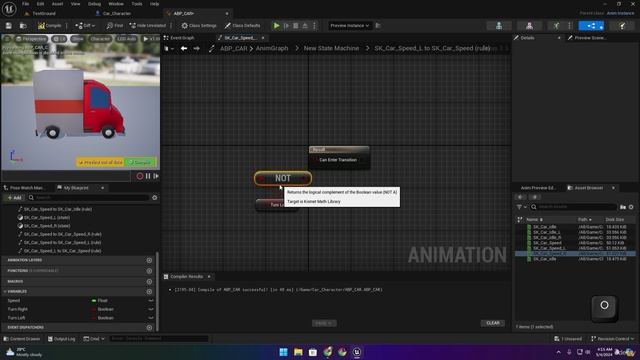Navigate back in graph history
The image size is (640, 360).
tap(184, 49)
